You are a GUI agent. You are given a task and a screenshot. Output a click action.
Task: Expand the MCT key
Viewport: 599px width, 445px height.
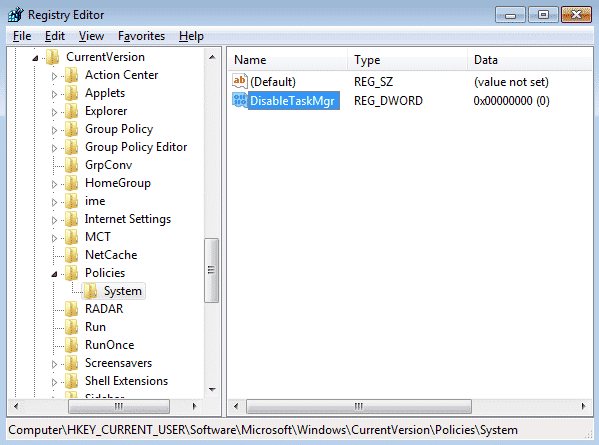(x=54, y=238)
